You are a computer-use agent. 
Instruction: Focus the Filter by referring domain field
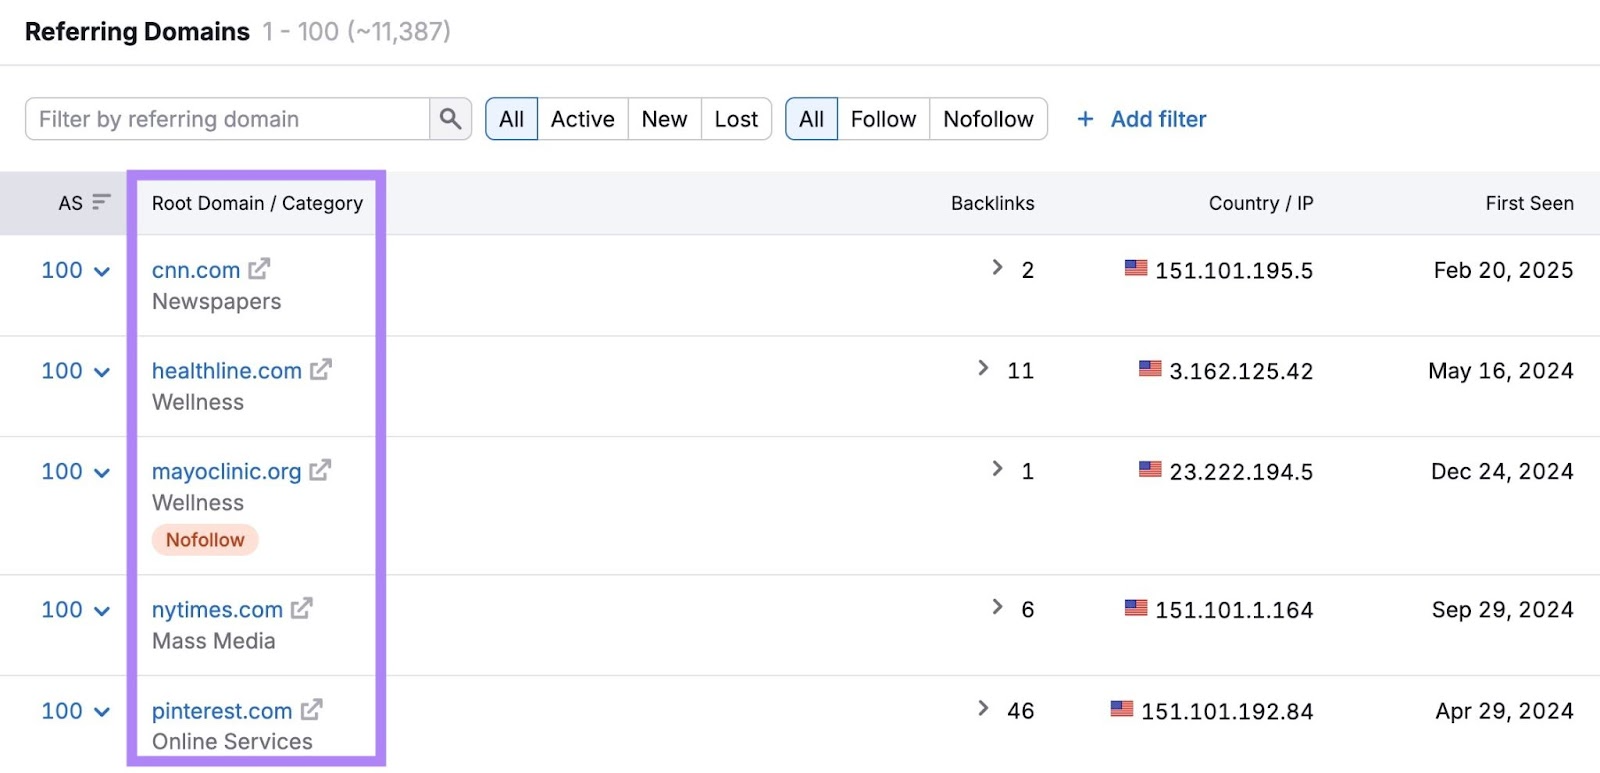tap(228, 119)
